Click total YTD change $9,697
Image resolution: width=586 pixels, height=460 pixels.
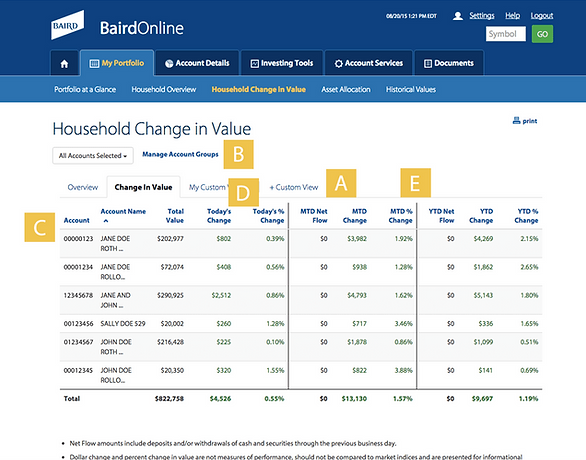[x=482, y=399]
